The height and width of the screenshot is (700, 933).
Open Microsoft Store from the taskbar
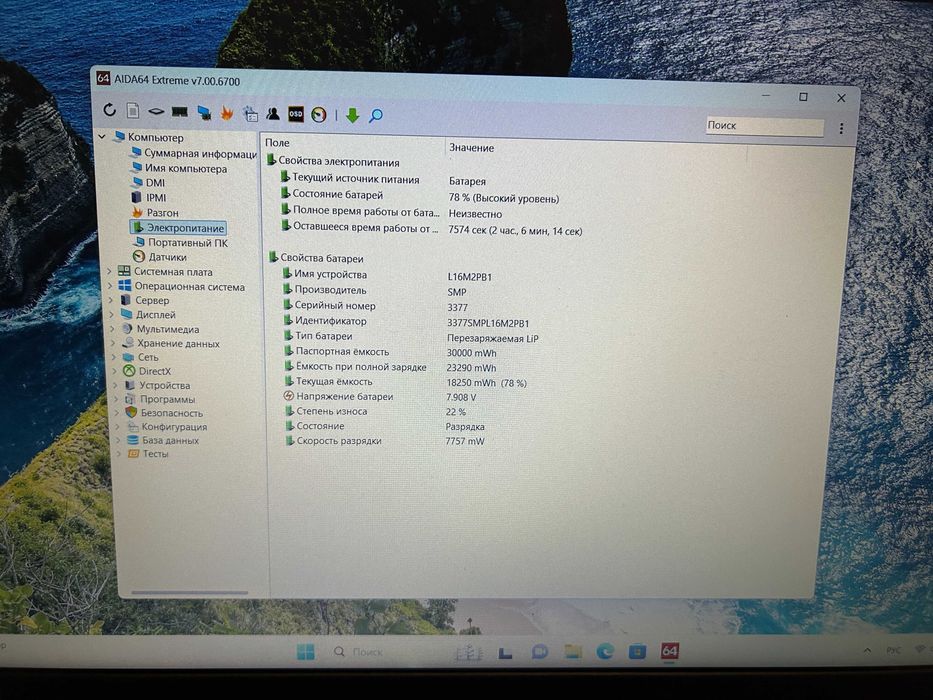pyautogui.click(x=637, y=651)
